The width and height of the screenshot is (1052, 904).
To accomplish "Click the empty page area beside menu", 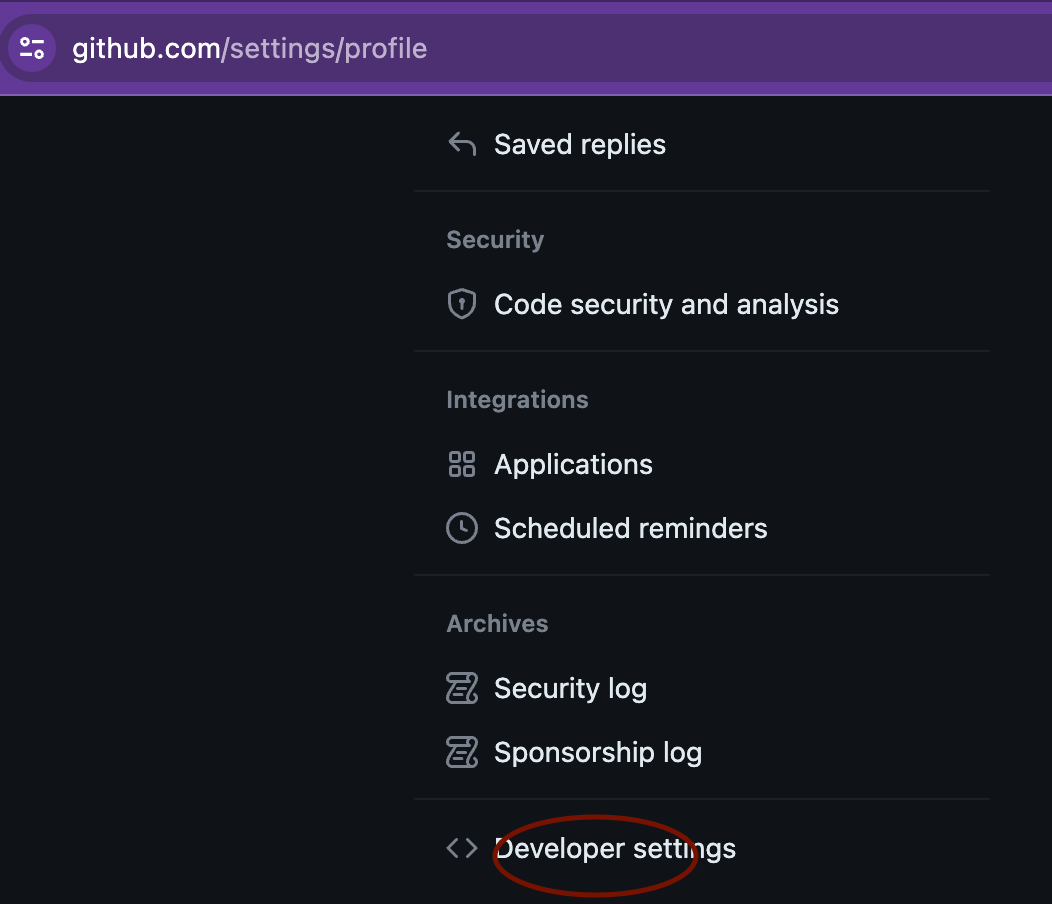I will point(201,497).
